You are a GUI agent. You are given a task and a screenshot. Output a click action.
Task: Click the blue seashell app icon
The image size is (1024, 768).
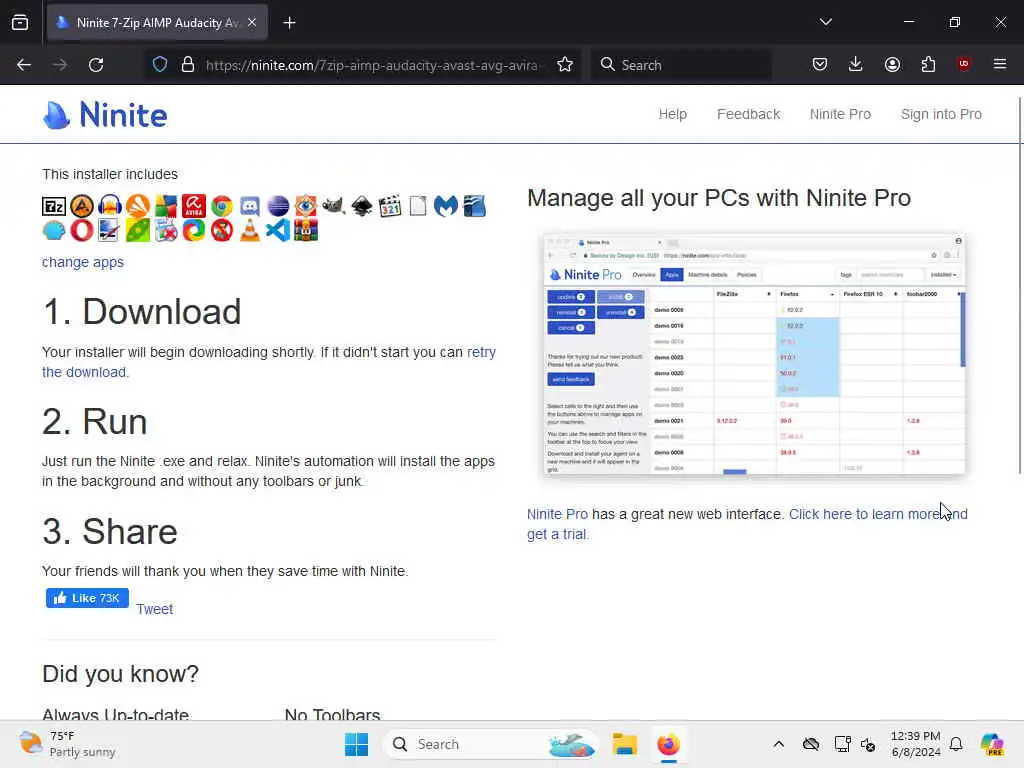[x=54, y=231]
